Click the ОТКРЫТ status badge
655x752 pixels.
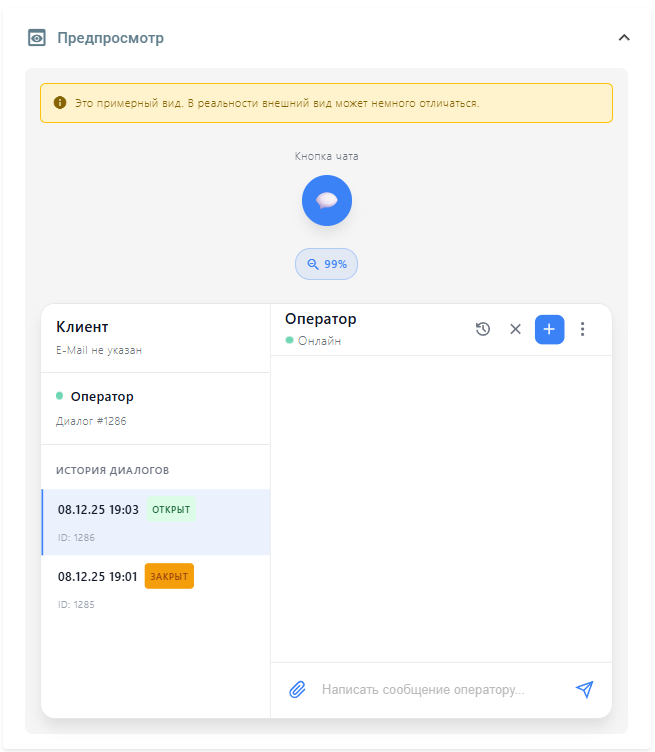tap(171, 510)
